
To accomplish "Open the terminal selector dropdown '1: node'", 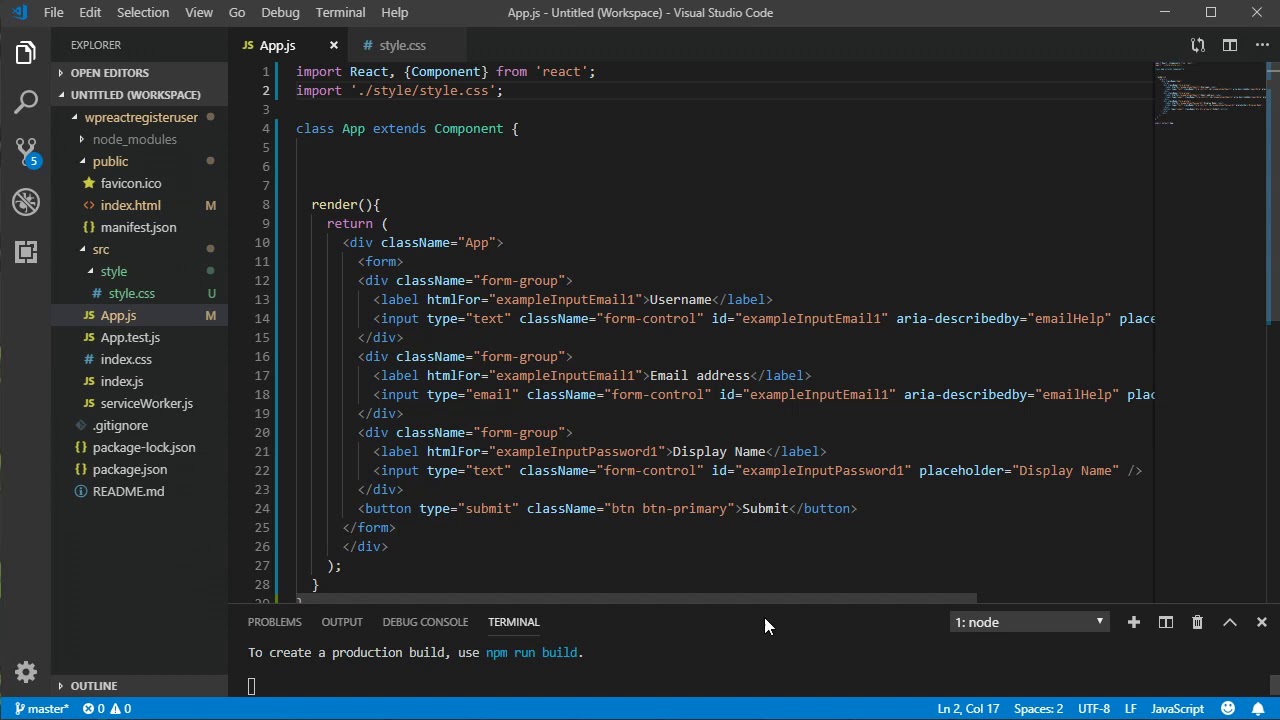I will click(x=1029, y=622).
